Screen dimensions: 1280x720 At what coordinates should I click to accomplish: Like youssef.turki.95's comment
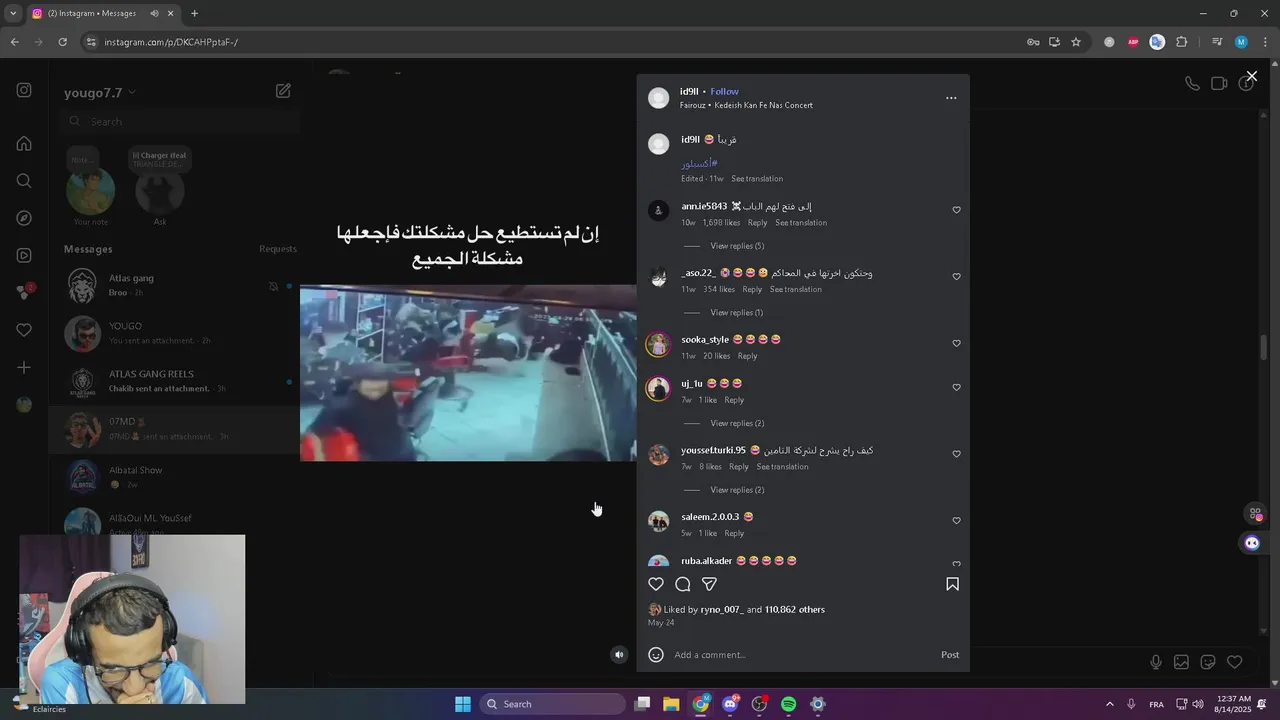956,454
